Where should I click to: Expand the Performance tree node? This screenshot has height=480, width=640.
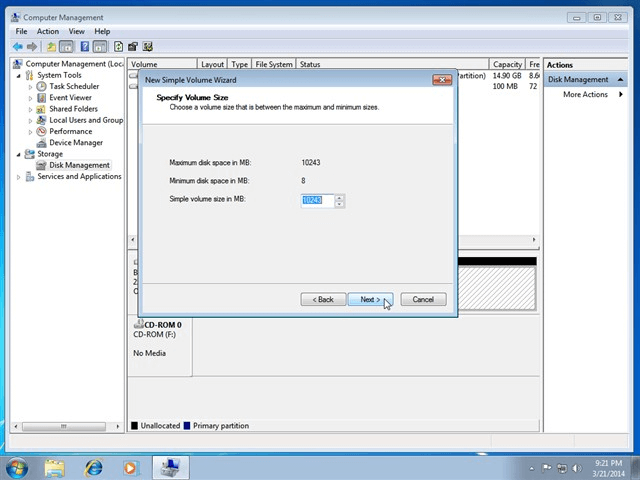(x=30, y=132)
